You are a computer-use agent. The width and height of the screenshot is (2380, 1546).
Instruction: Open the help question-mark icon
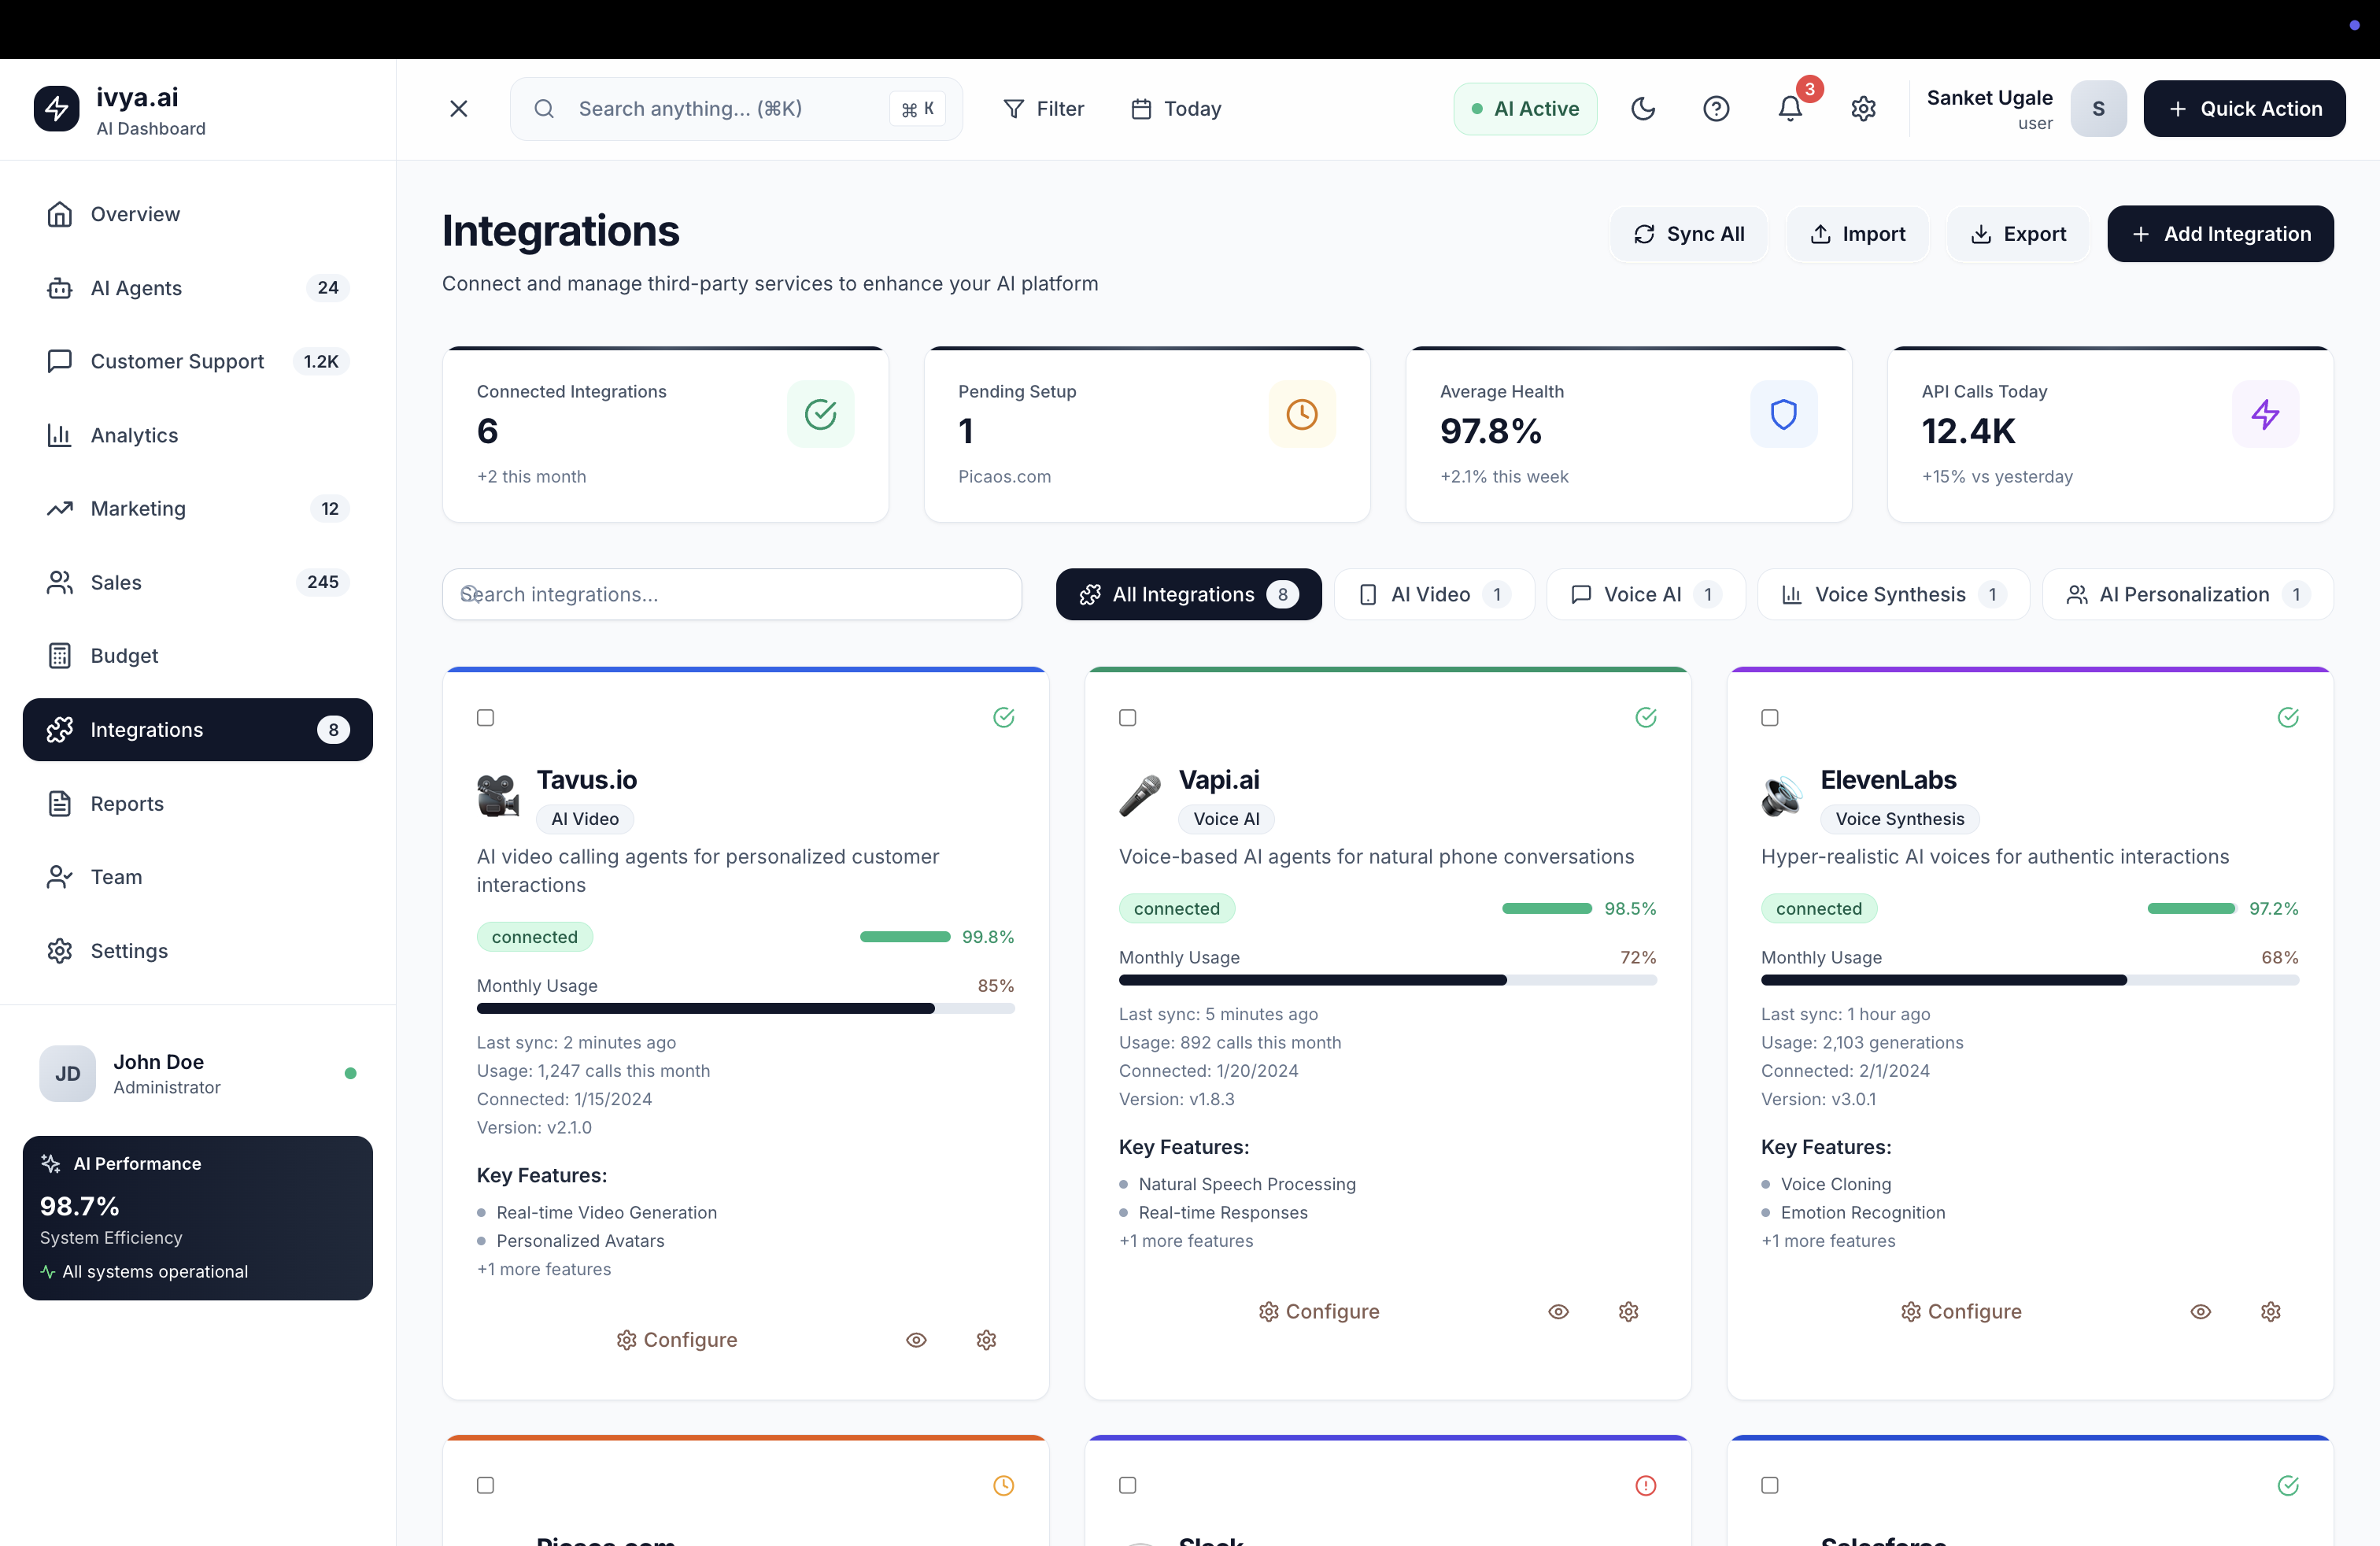pyautogui.click(x=1716, y=108)
